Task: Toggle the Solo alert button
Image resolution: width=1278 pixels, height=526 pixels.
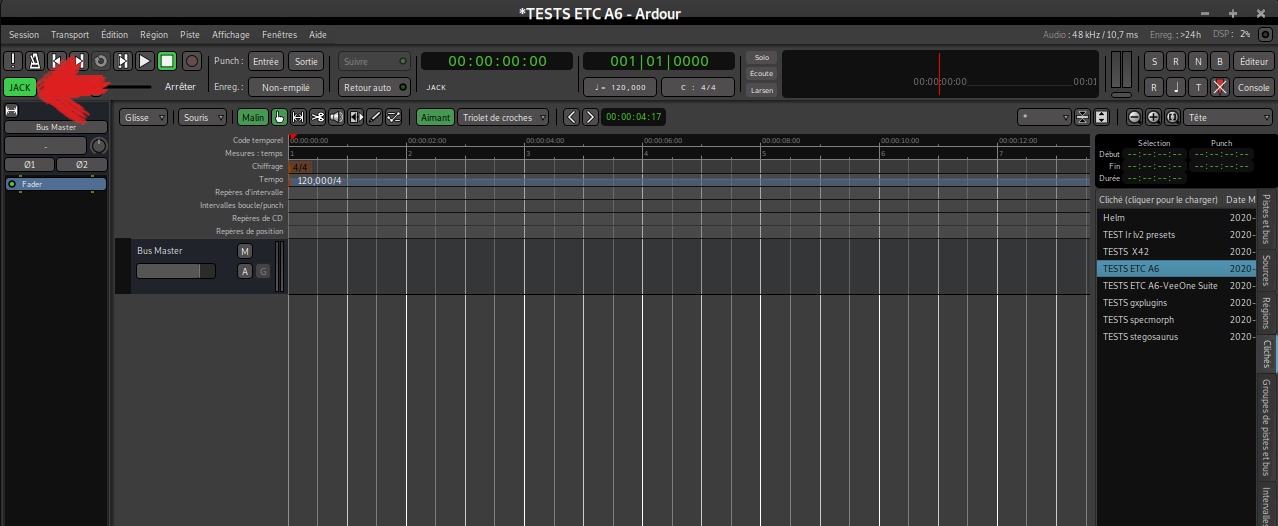Action: 762,58
